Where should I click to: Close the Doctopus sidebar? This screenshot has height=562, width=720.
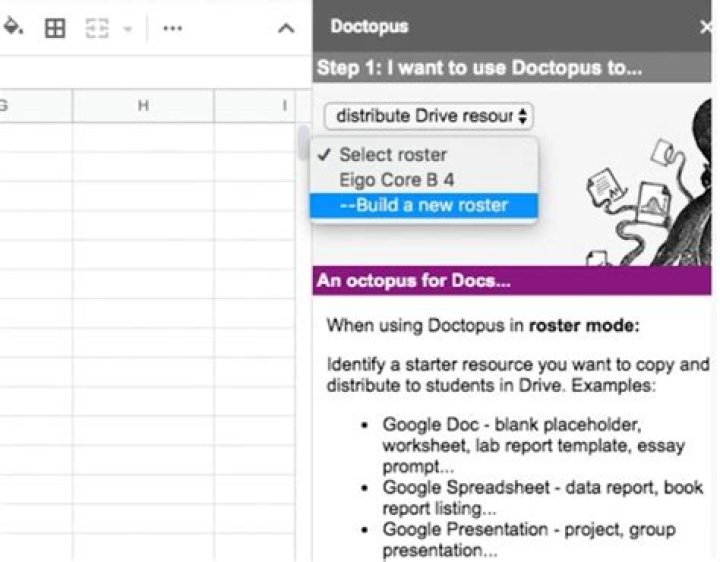click(706, 27)
